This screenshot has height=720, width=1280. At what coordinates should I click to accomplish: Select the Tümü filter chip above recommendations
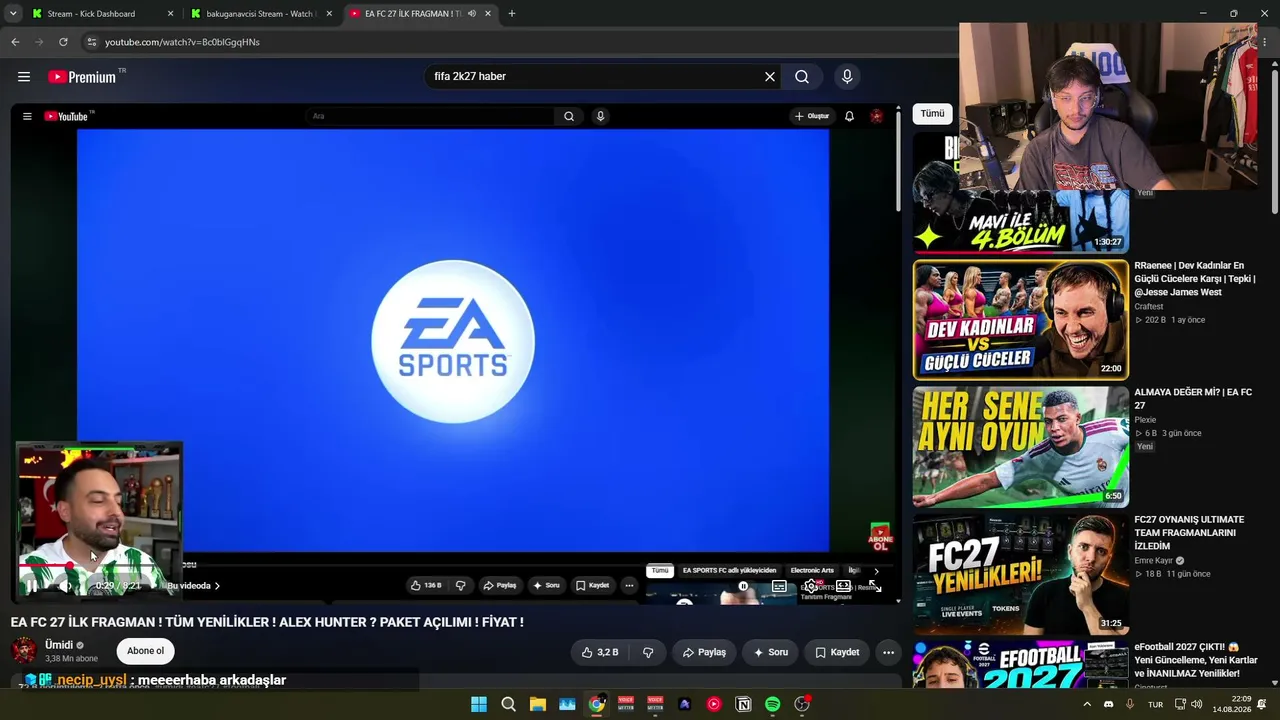[x=932, y=114]
